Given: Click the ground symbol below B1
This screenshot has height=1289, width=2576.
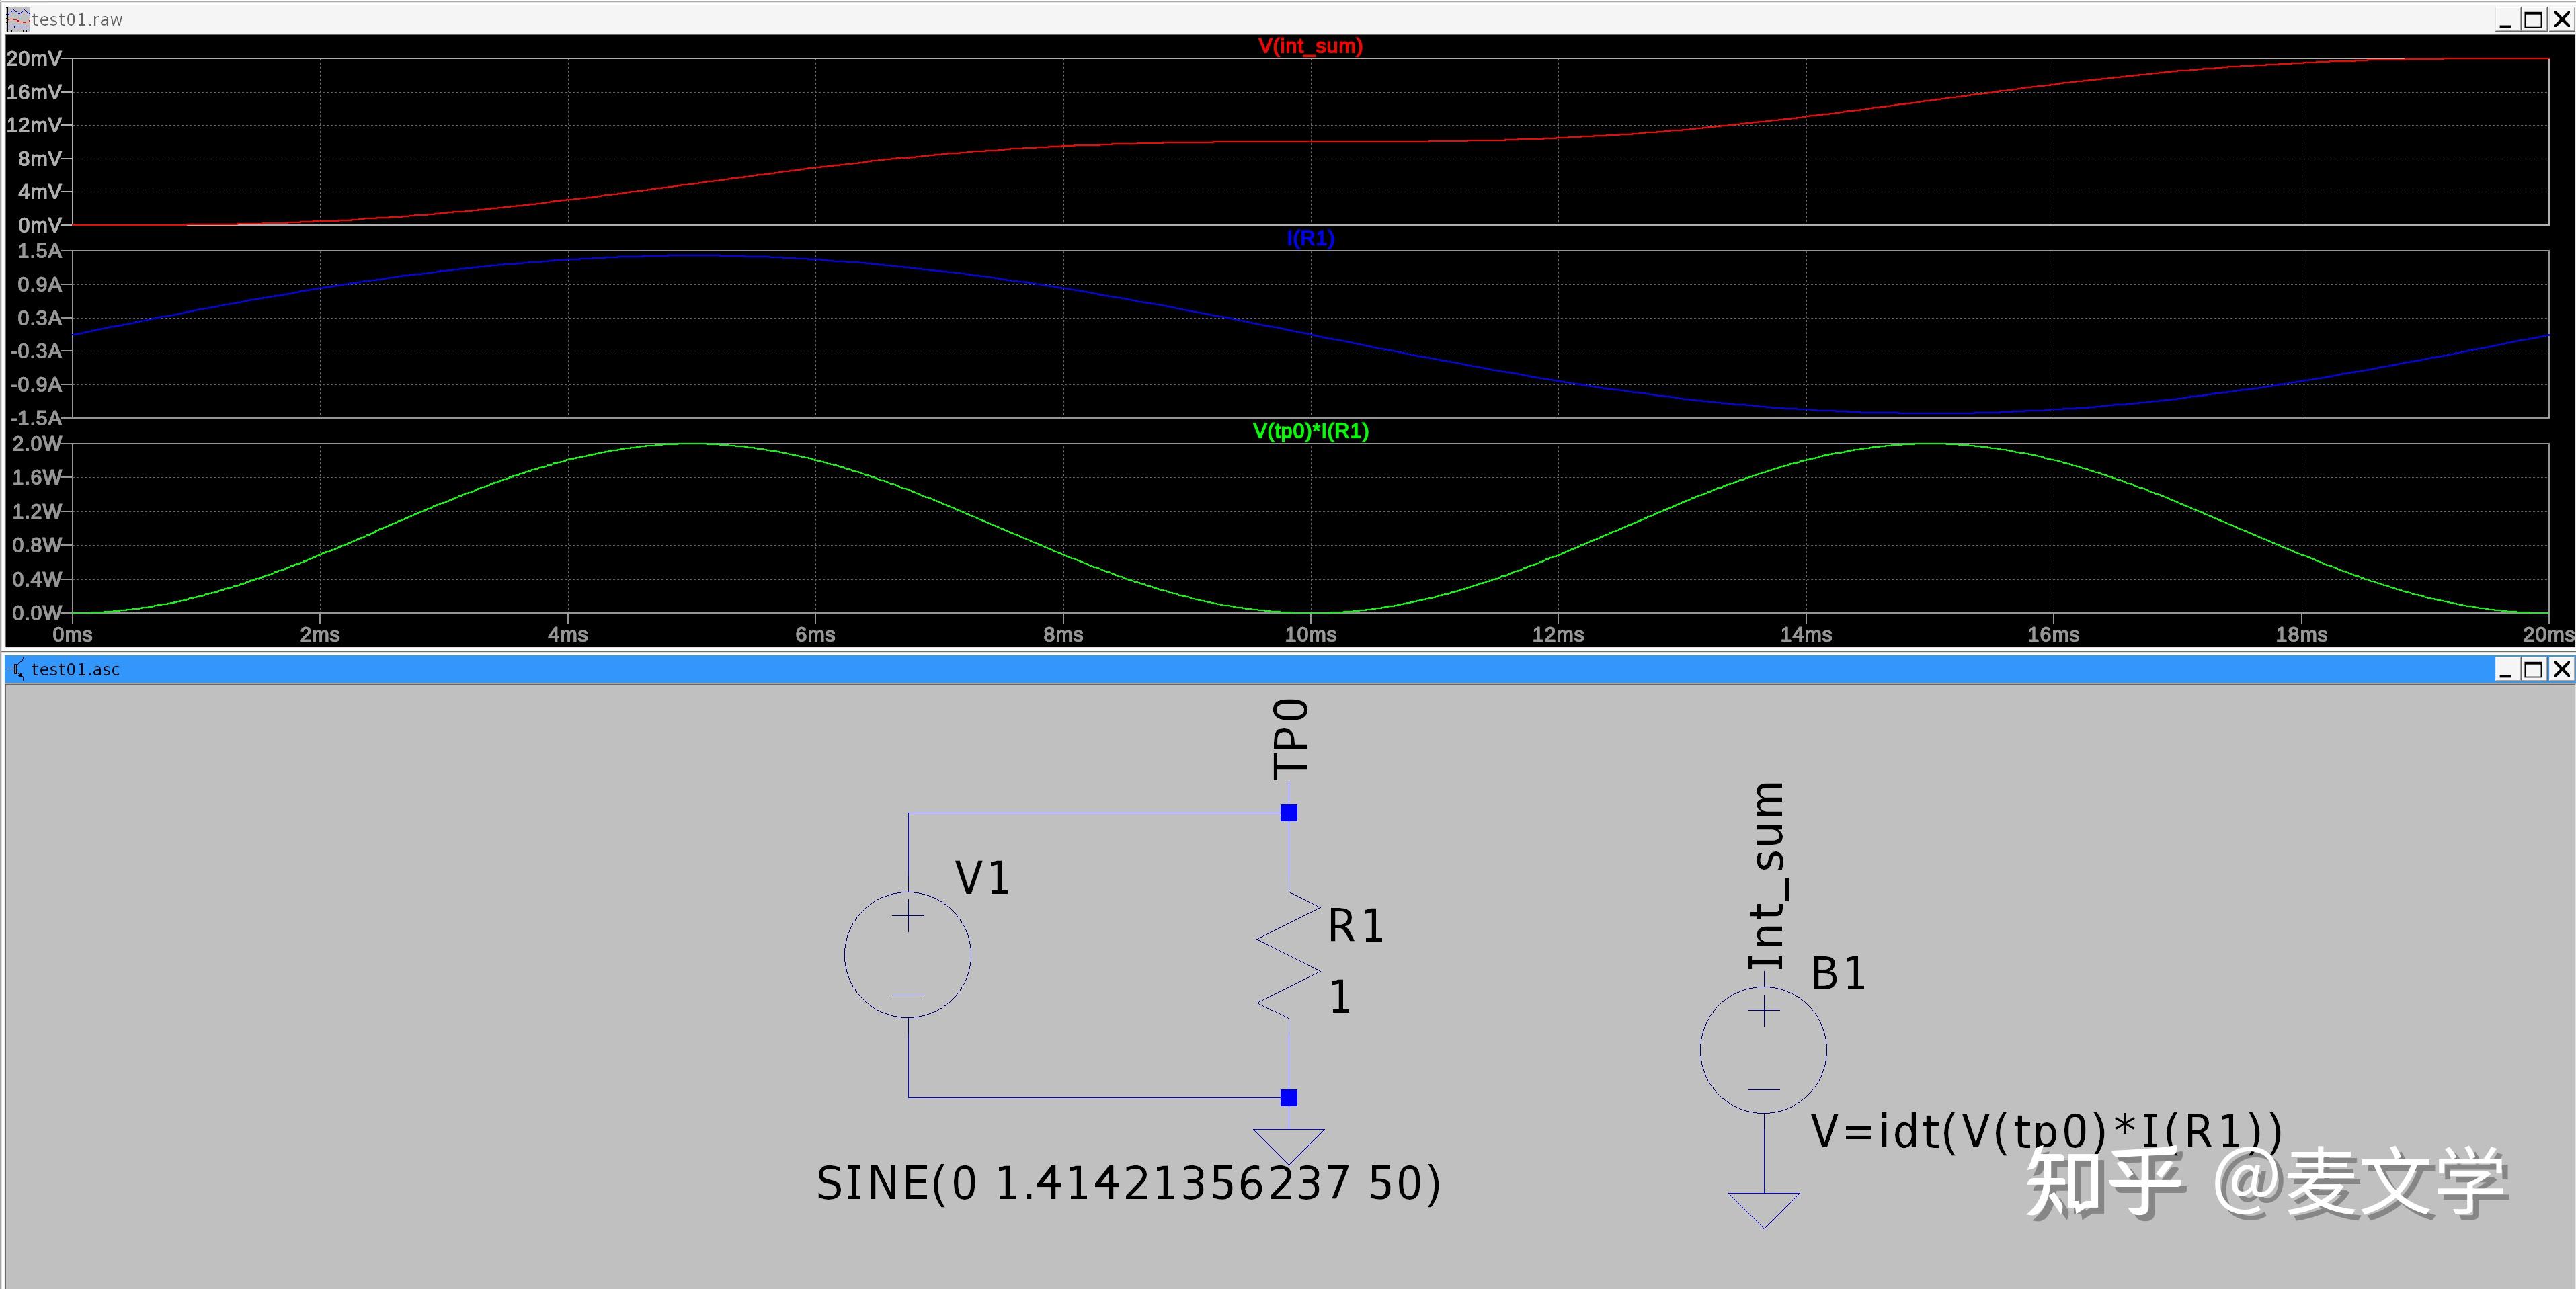Looking at the screenshot, I should 1763,1208.
